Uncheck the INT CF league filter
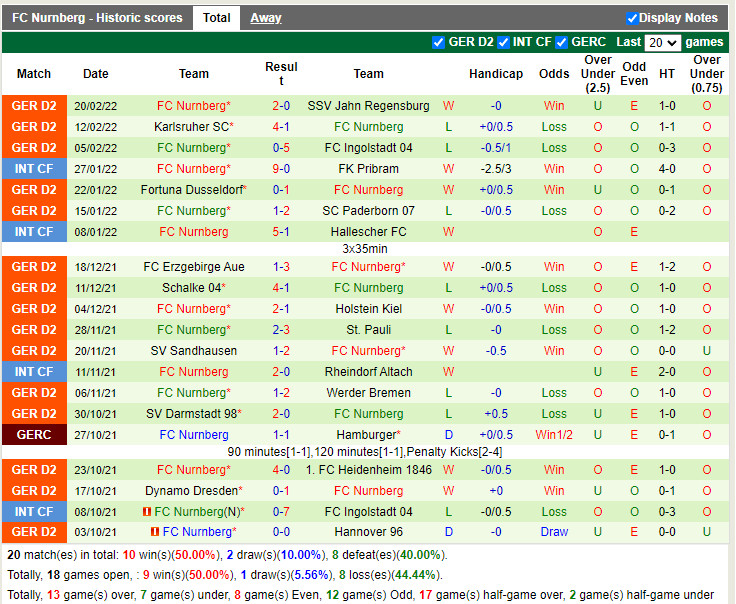The width and height of the screenshot is (736, 604). point(503,42)
